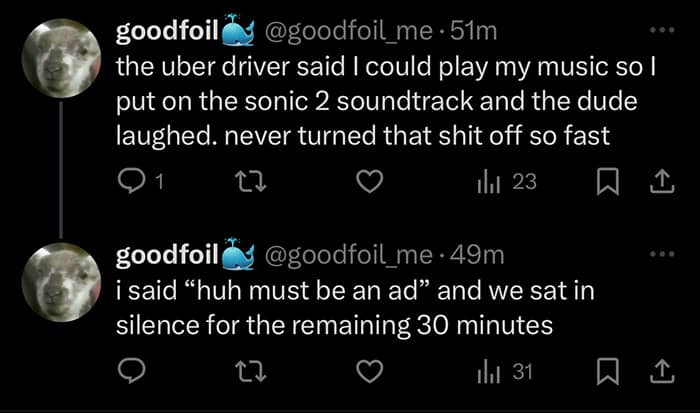Reply to the "must be an ad" tweet
Viewport: 700px width, 413px height.
tap(132, 372)
